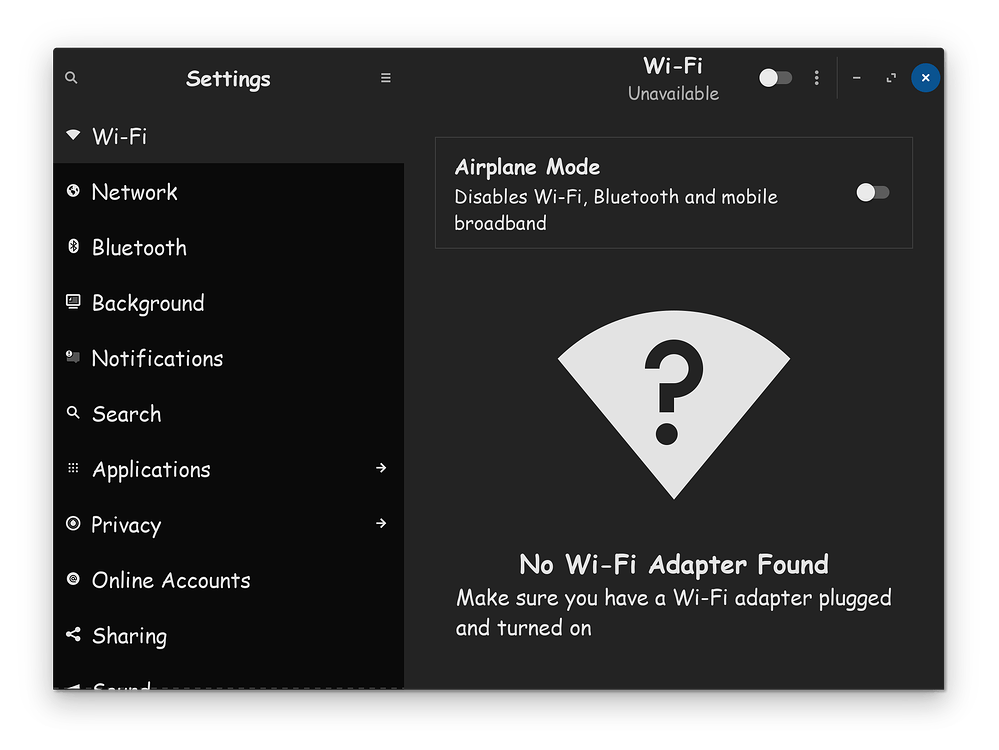Image resolution: width=999 pixels, height=750 pixels.
Task: Click the Applications grid icon
Action: coord(72,467)
